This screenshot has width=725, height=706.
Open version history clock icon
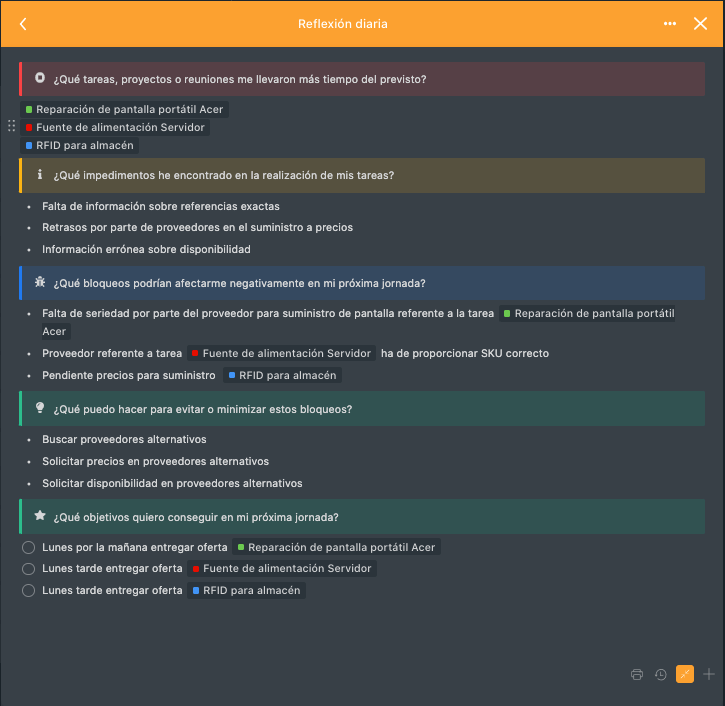coord(661,674)
